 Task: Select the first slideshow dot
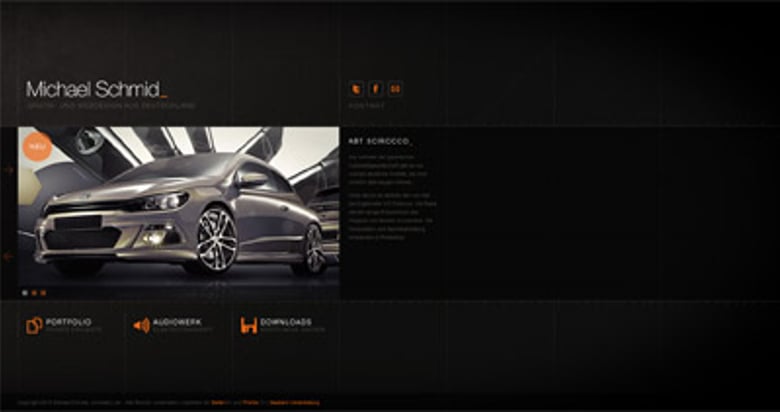24,293
